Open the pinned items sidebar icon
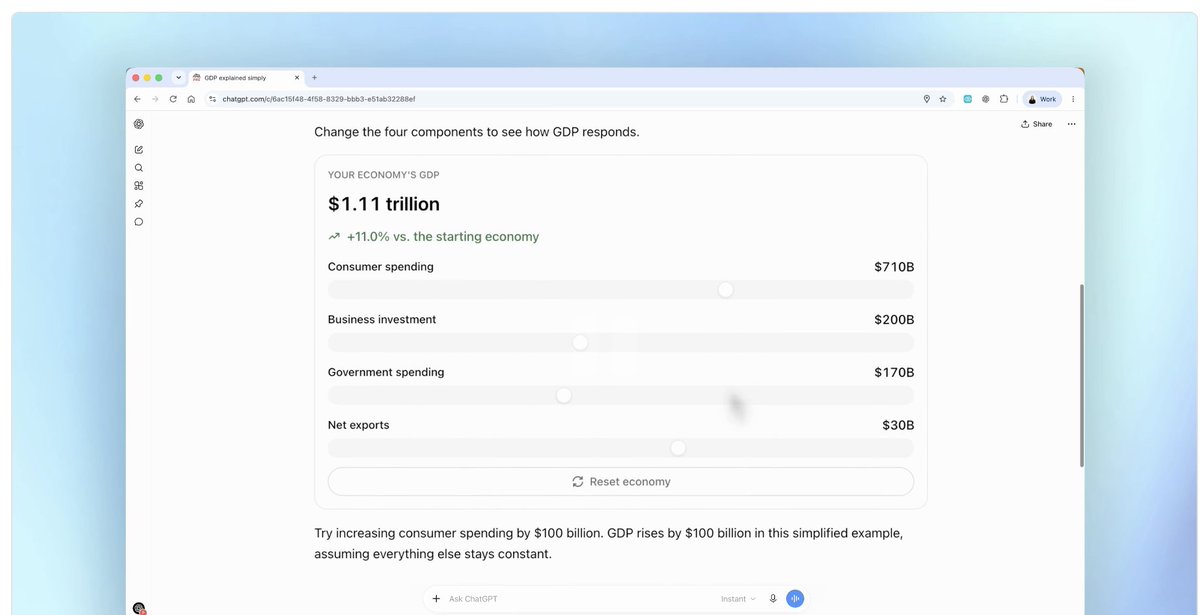This screenshot has height=615, width=1200. (138, 204)
